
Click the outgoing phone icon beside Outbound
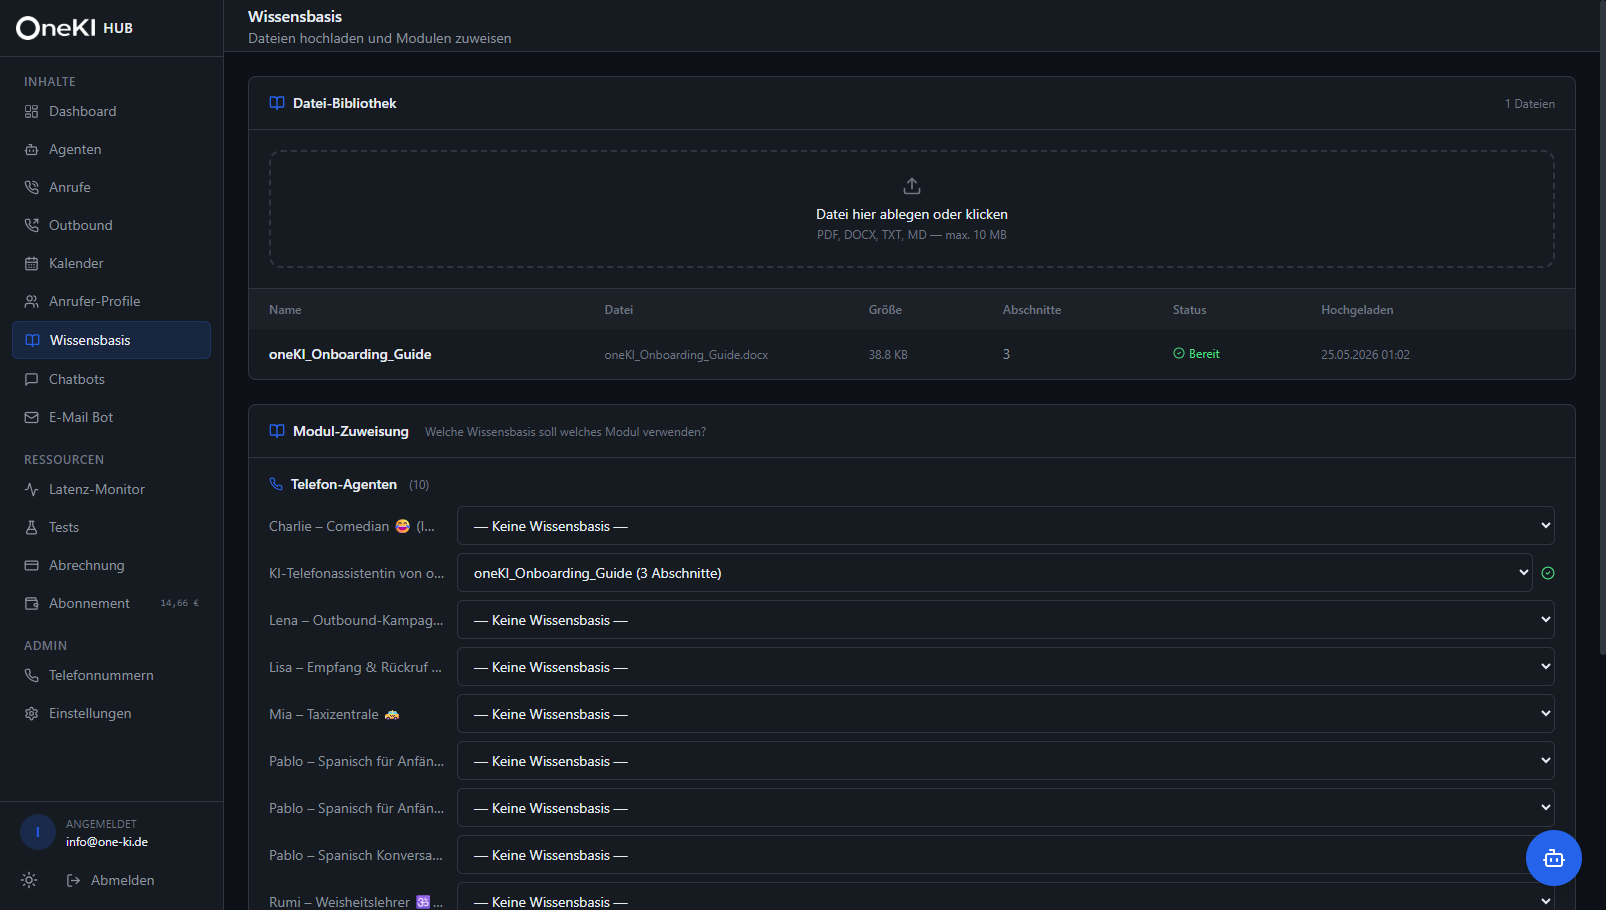(x=31, y=226)
